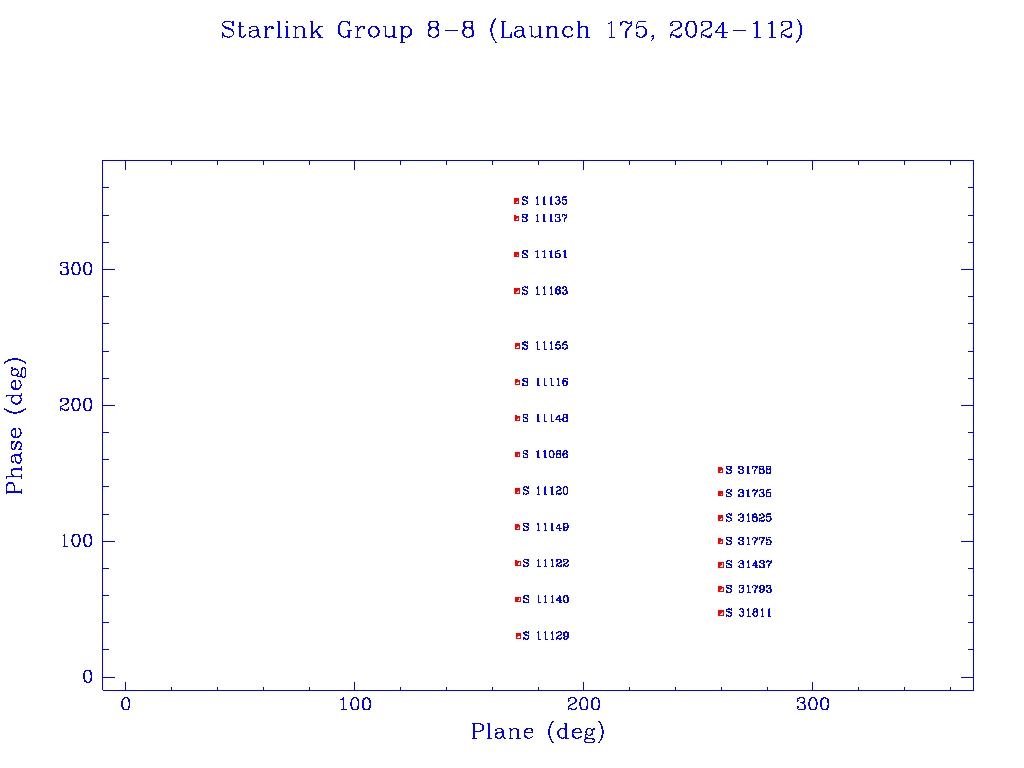The height and width of the screenshot is (768, 1024).
Task: Click the y-axis tick label 0
Action: (88, 677)
